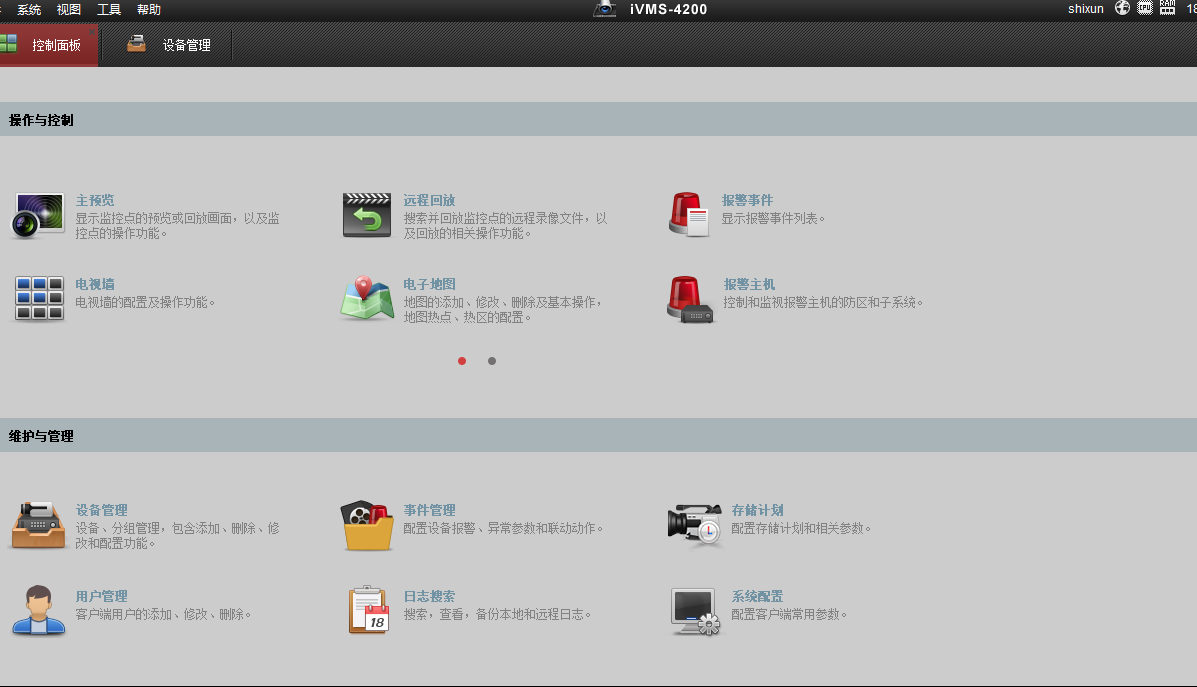Open the 电视墙 (TV Wall) grid icon
This screenshot has height=687, width=1197.
pyautogui.click(x=39, y=299)
